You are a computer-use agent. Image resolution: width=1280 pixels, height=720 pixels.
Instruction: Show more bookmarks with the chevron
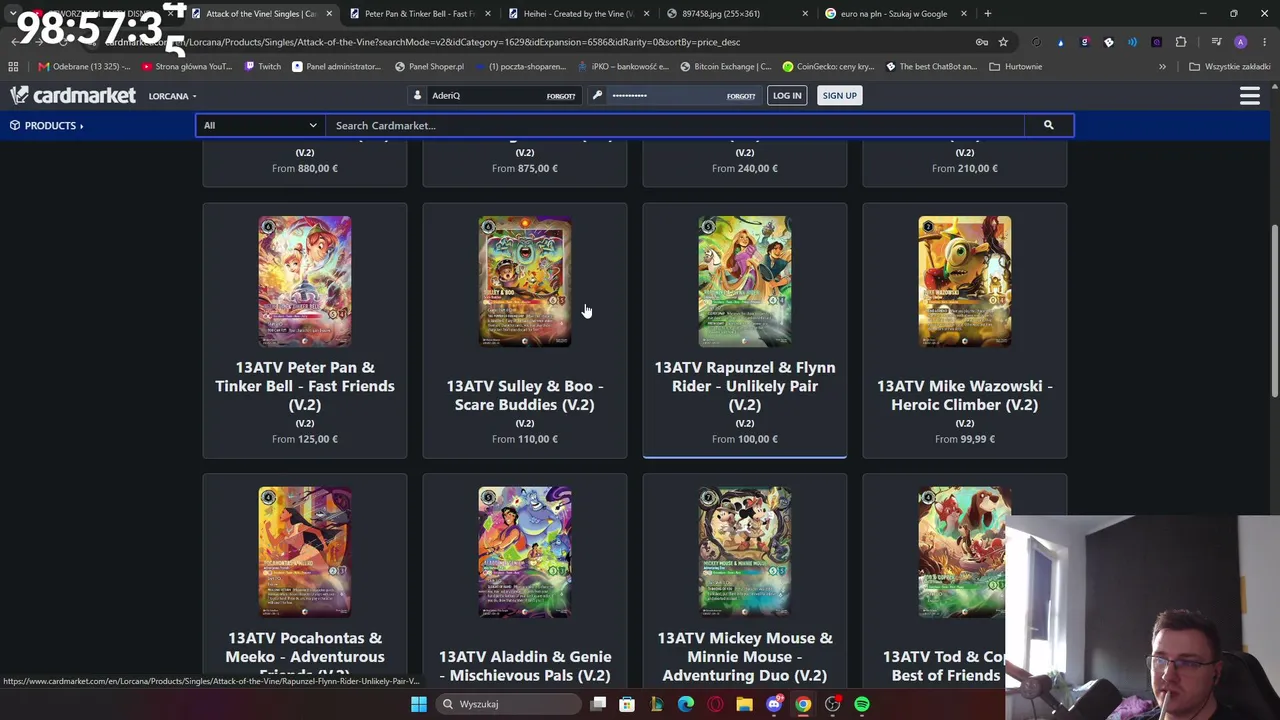(x=1162, y=67)
